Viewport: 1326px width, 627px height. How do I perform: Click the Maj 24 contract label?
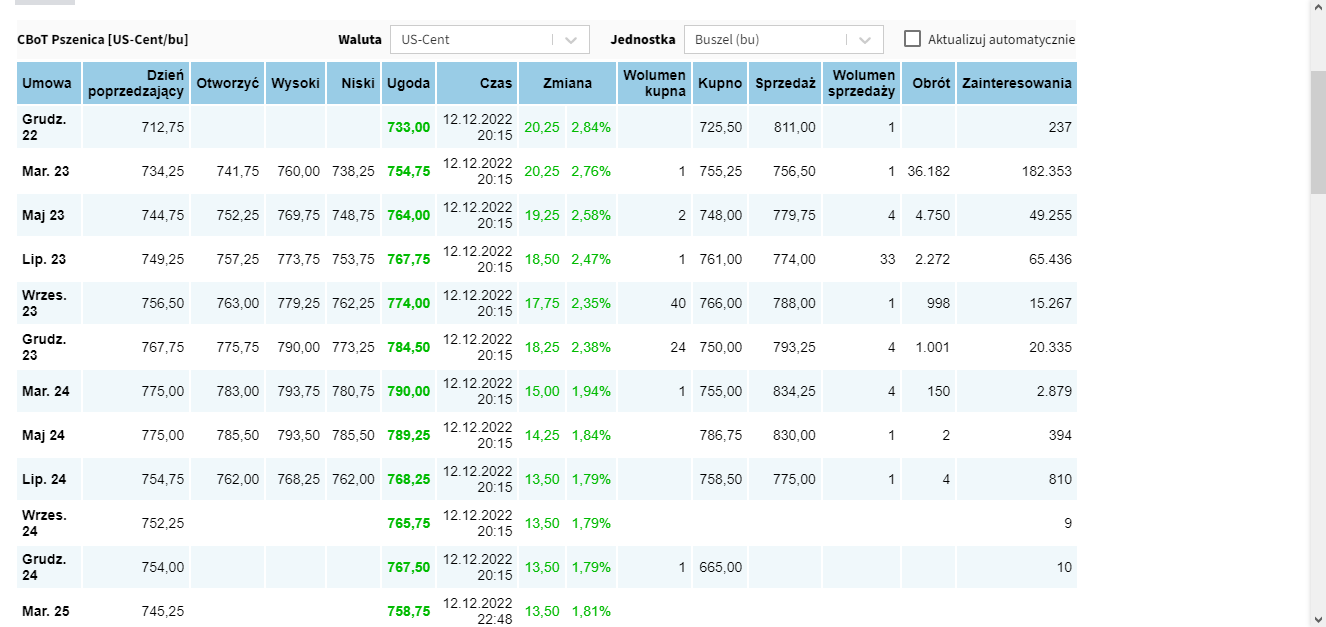coord(46,435)
